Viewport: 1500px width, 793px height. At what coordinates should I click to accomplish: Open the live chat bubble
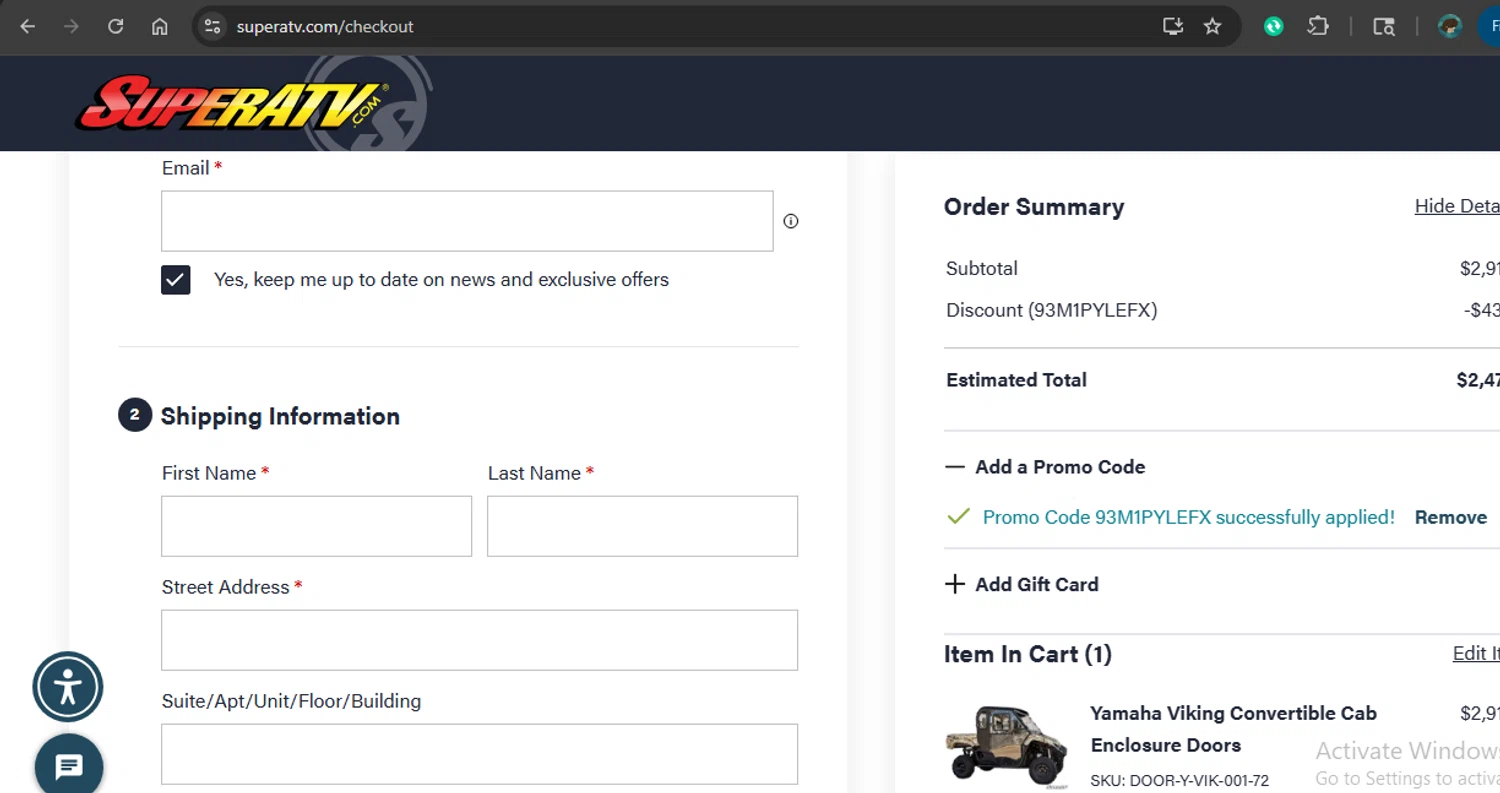(x=68, y=766)
